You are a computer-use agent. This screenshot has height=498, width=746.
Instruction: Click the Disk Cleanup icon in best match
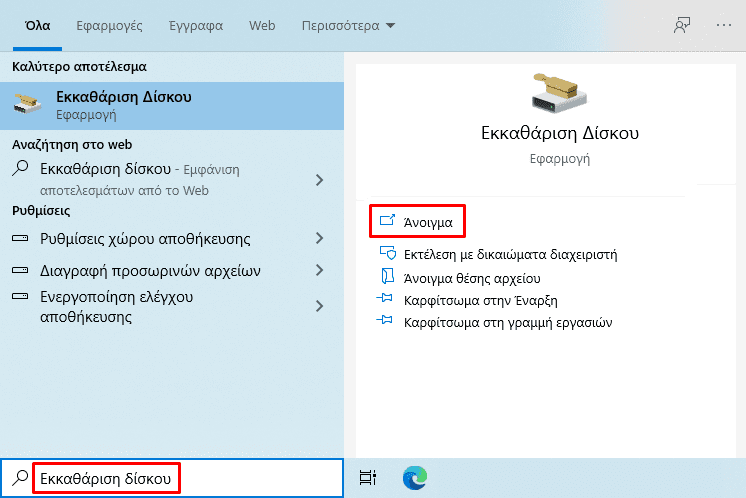(x=27, y=104)
